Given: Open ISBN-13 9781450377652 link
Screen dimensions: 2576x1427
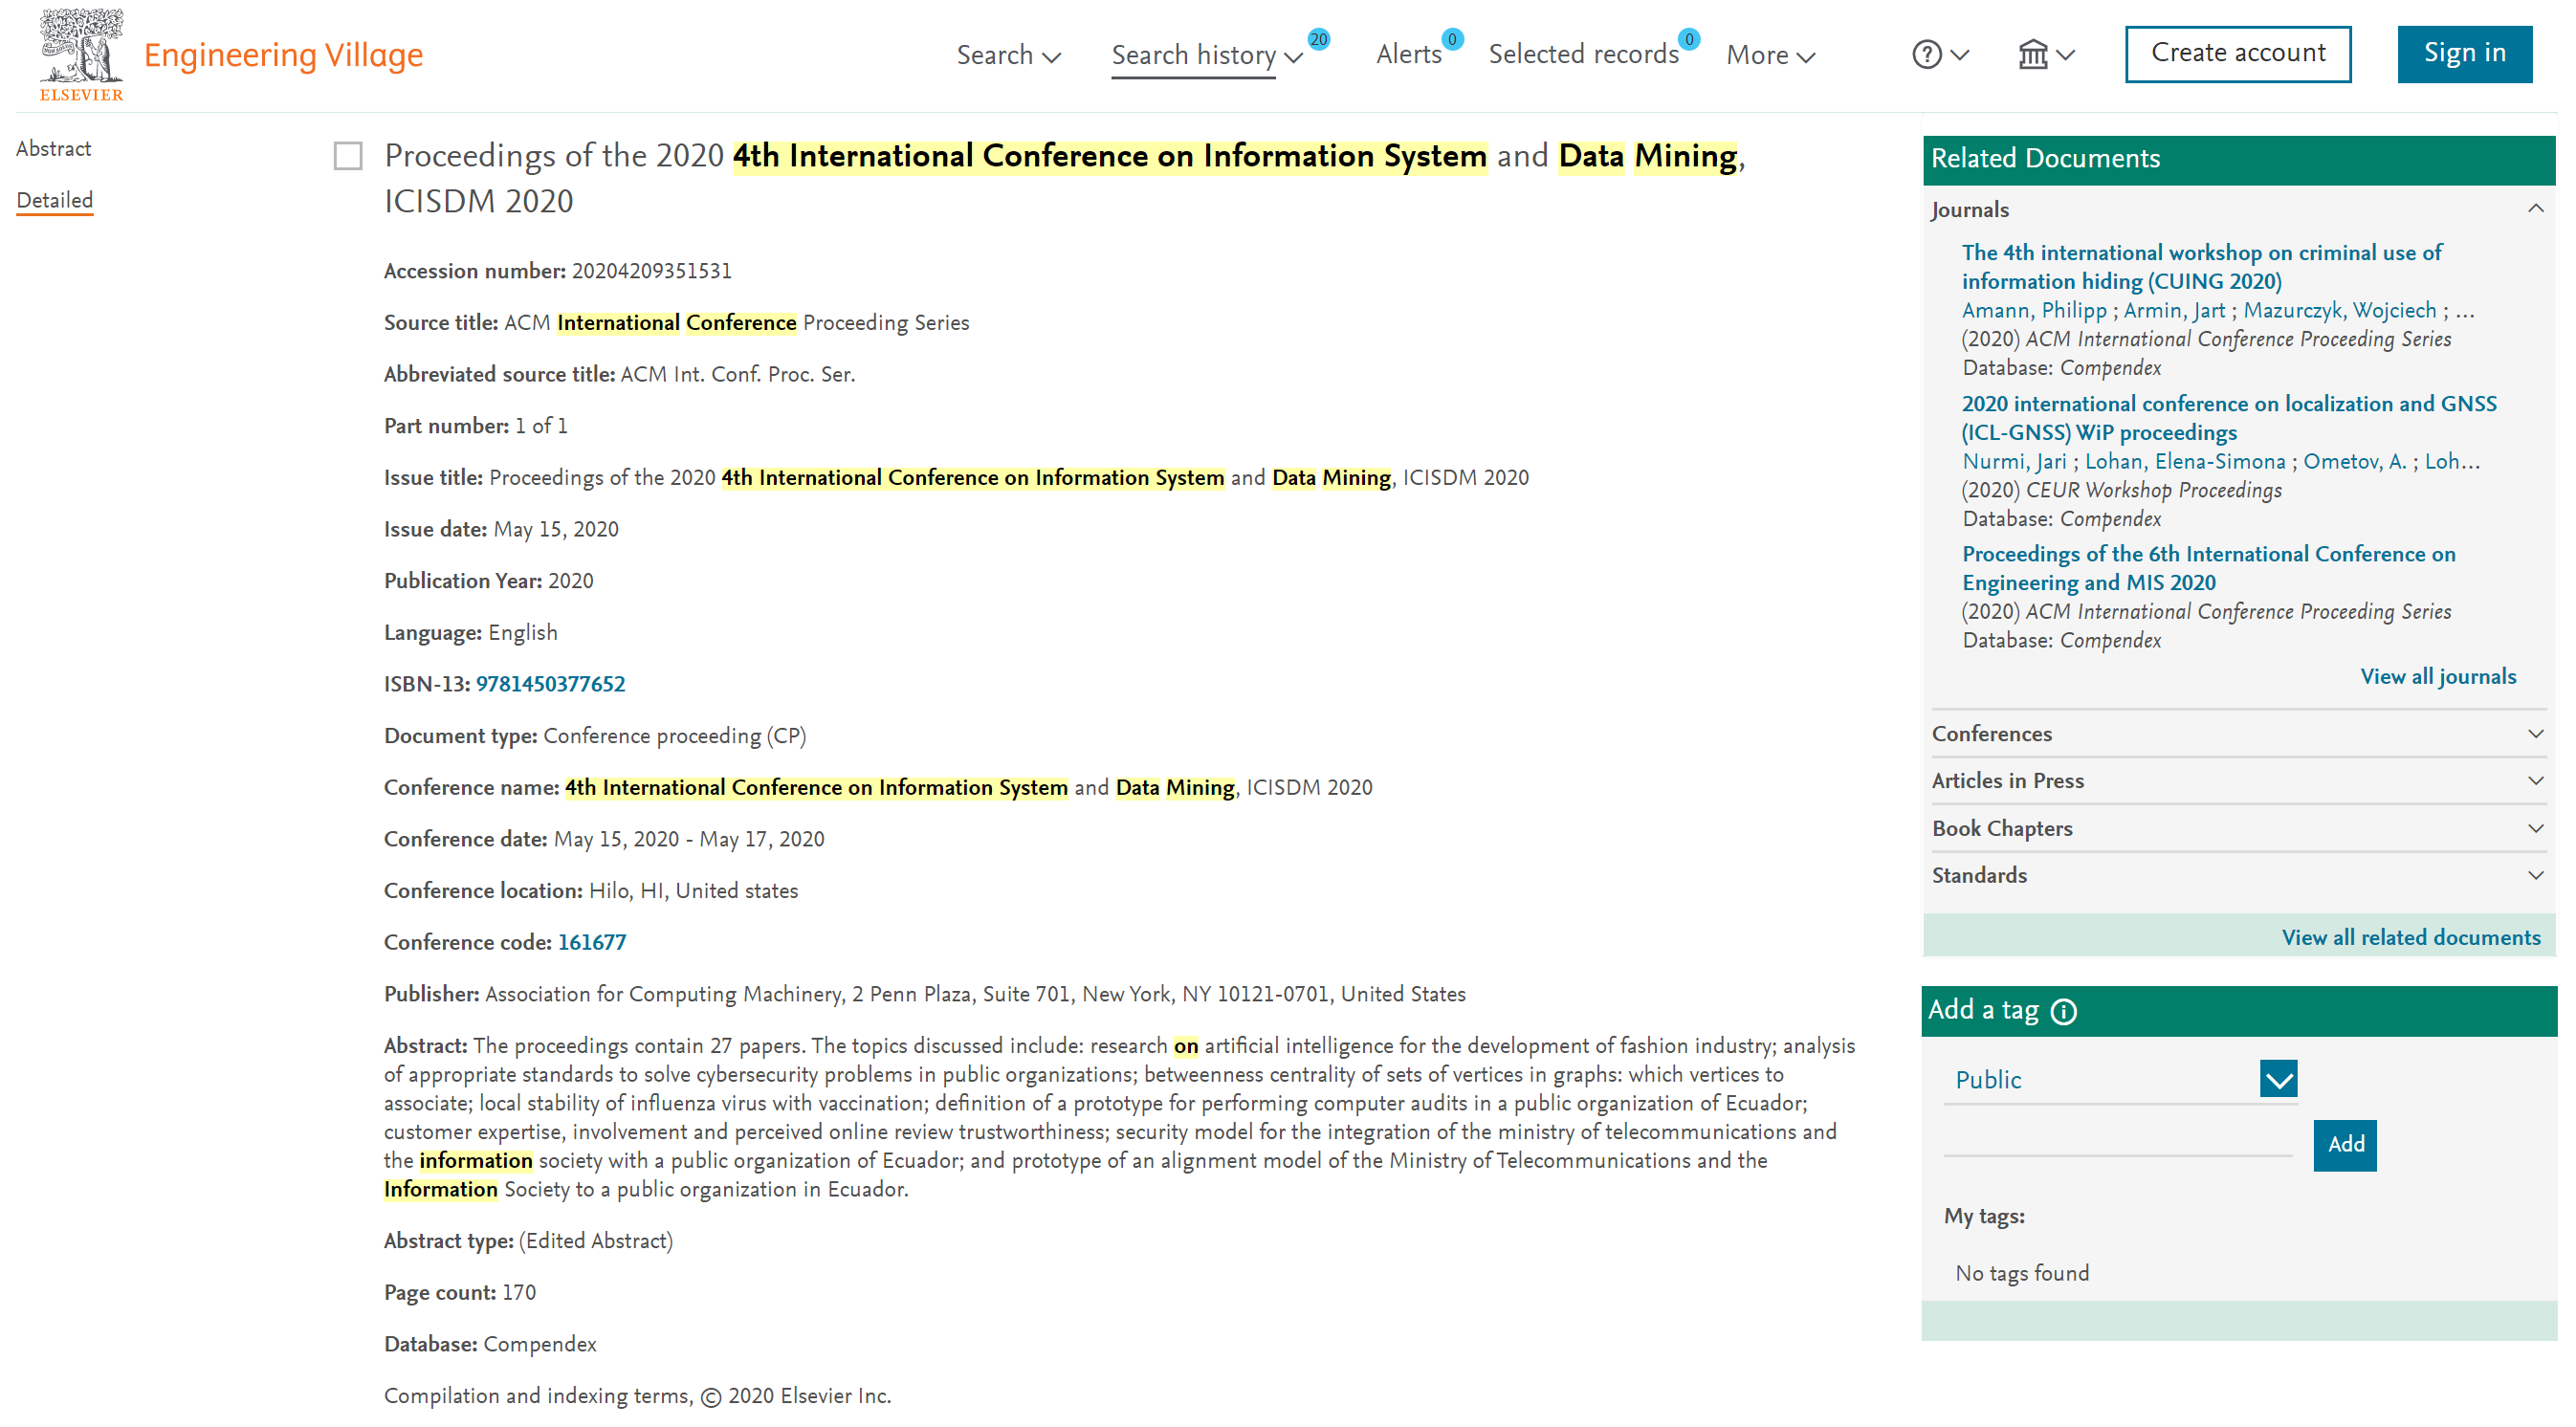Looking at the screenshot, I should [550, 685].
